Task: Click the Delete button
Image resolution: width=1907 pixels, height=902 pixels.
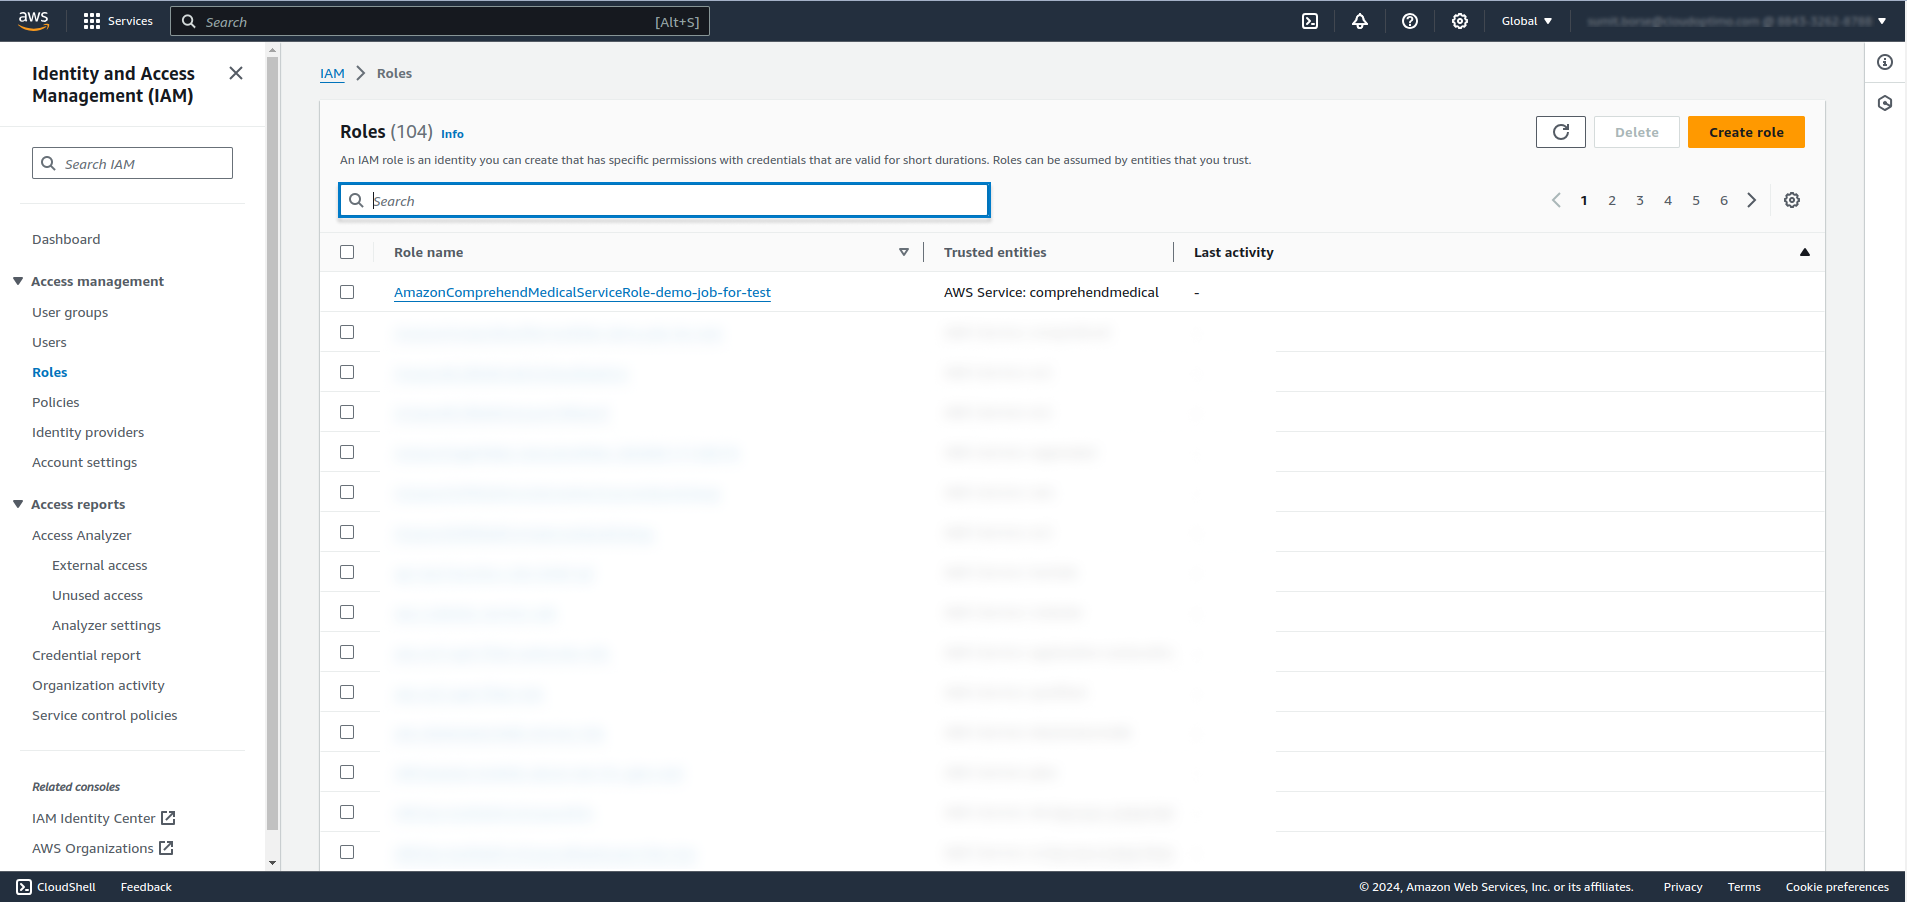Action: [x=1636, y=132]
